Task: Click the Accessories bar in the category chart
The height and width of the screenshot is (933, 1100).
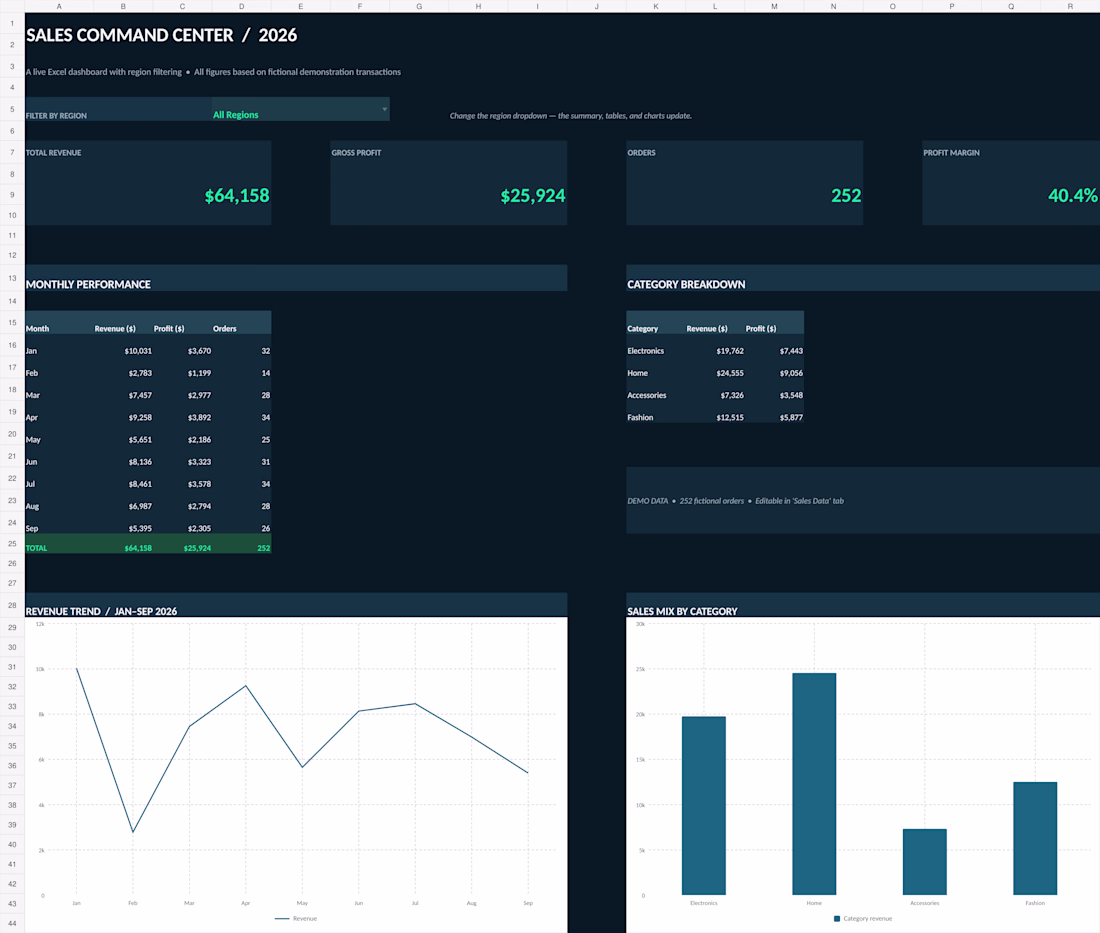Action: [925, 862]
